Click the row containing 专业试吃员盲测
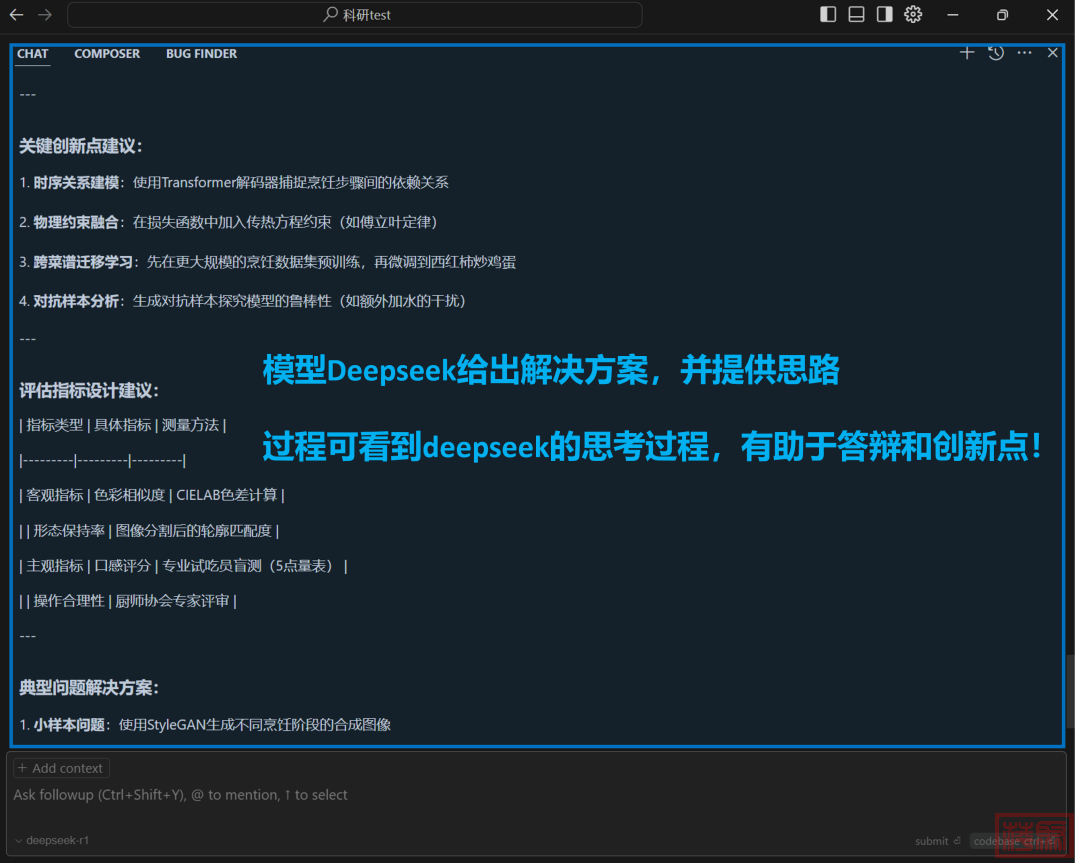This screenshot has width=1080, height=863. (183, 565)
